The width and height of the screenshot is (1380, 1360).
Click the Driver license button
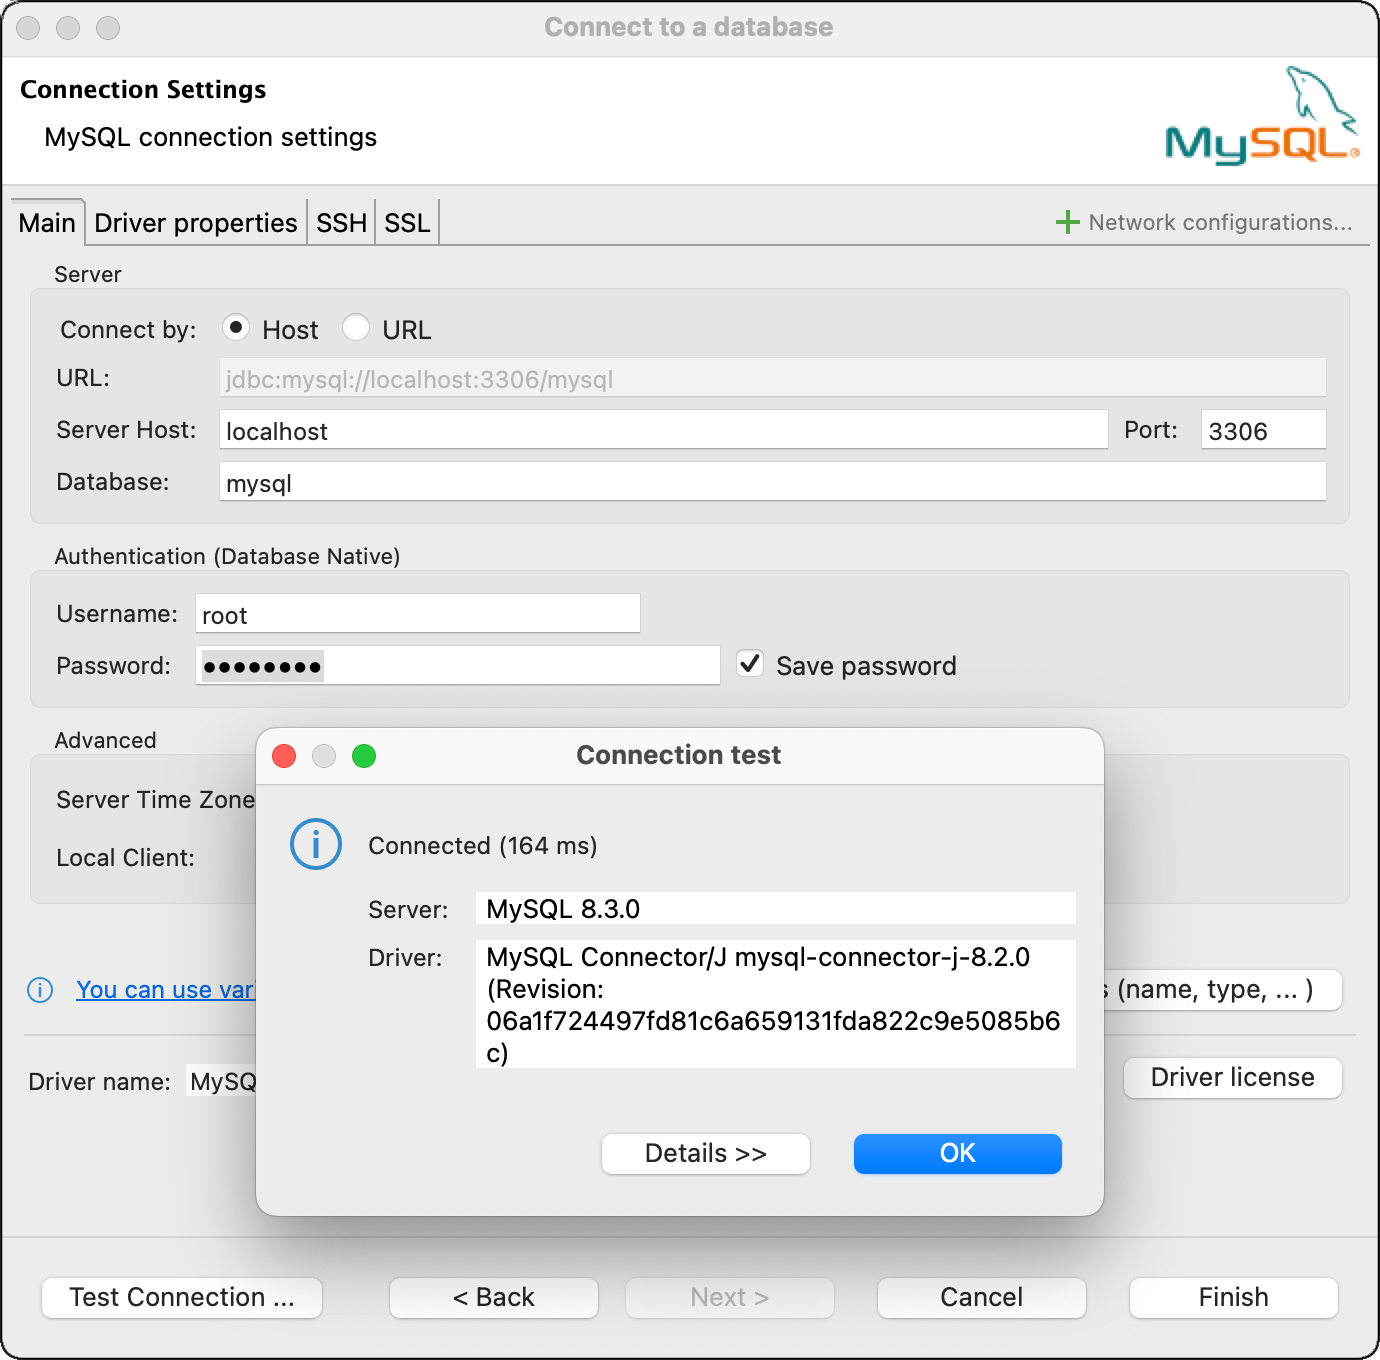[1232, 1077]
